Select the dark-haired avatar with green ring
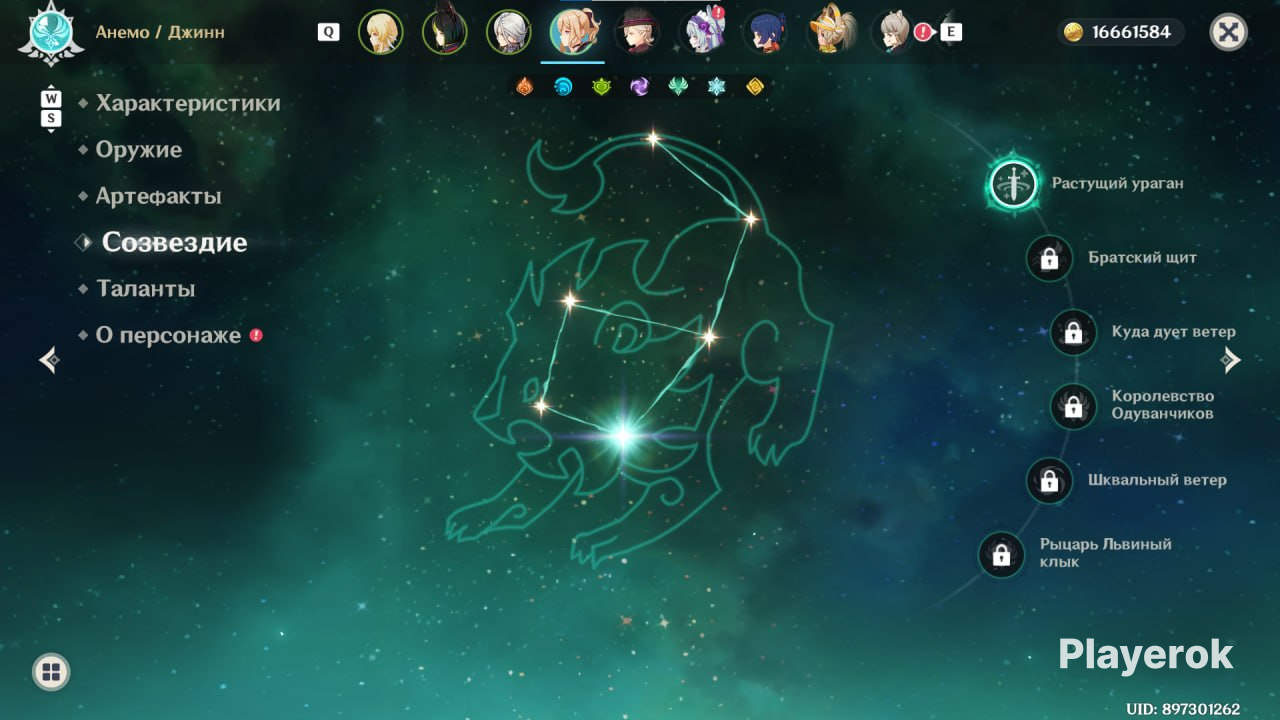The height and width of the screenshot is (720, 1280). click(x=444, y=32)
